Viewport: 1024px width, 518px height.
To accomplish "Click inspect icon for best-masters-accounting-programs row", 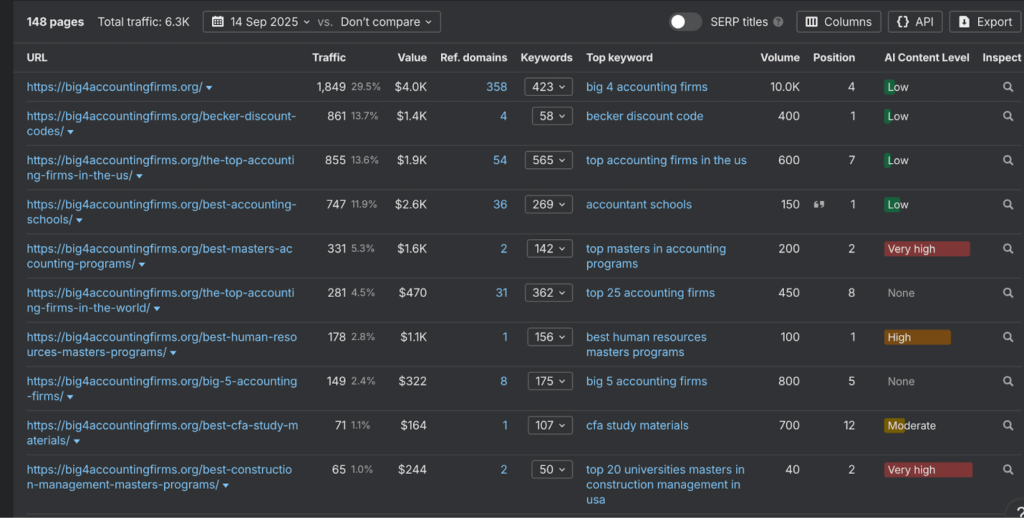I will tap(1008, 249).
